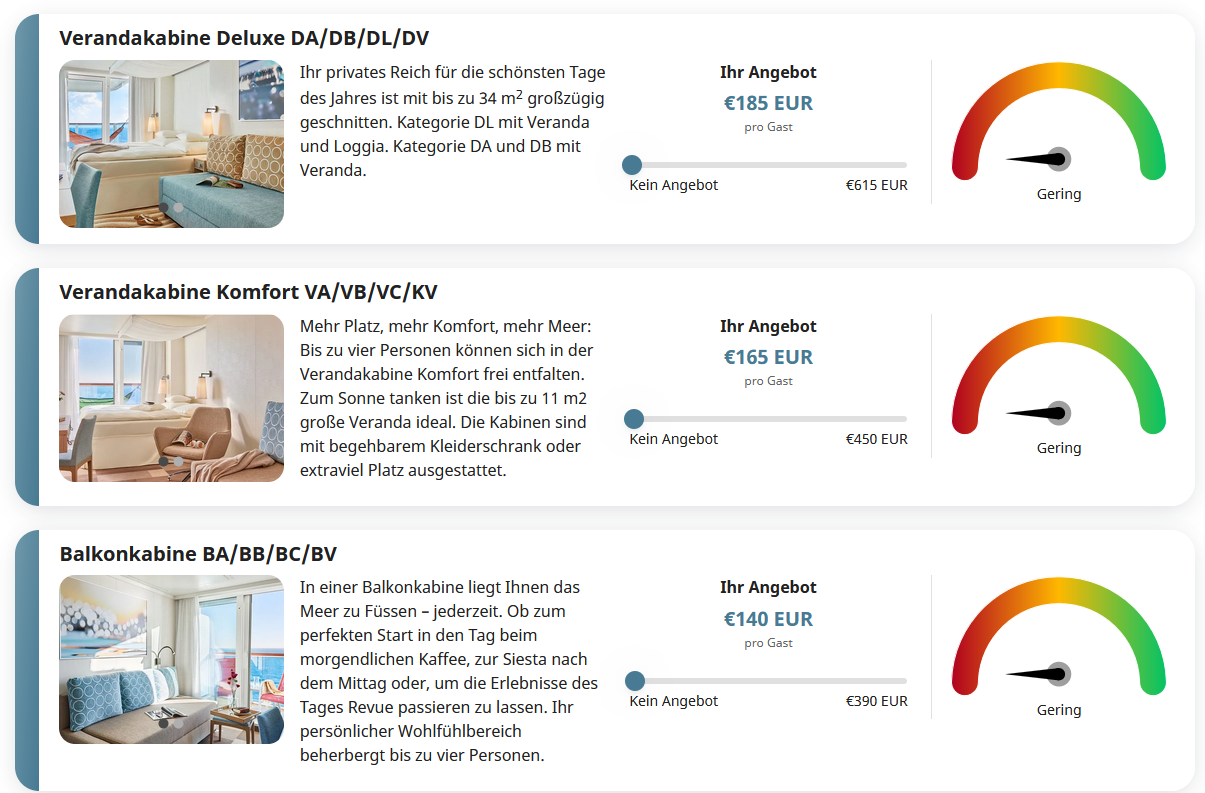Click the €450 EUR maximum bid label
The height and width of the screenshot is (793, 1205).
click(x=876, y=439)
